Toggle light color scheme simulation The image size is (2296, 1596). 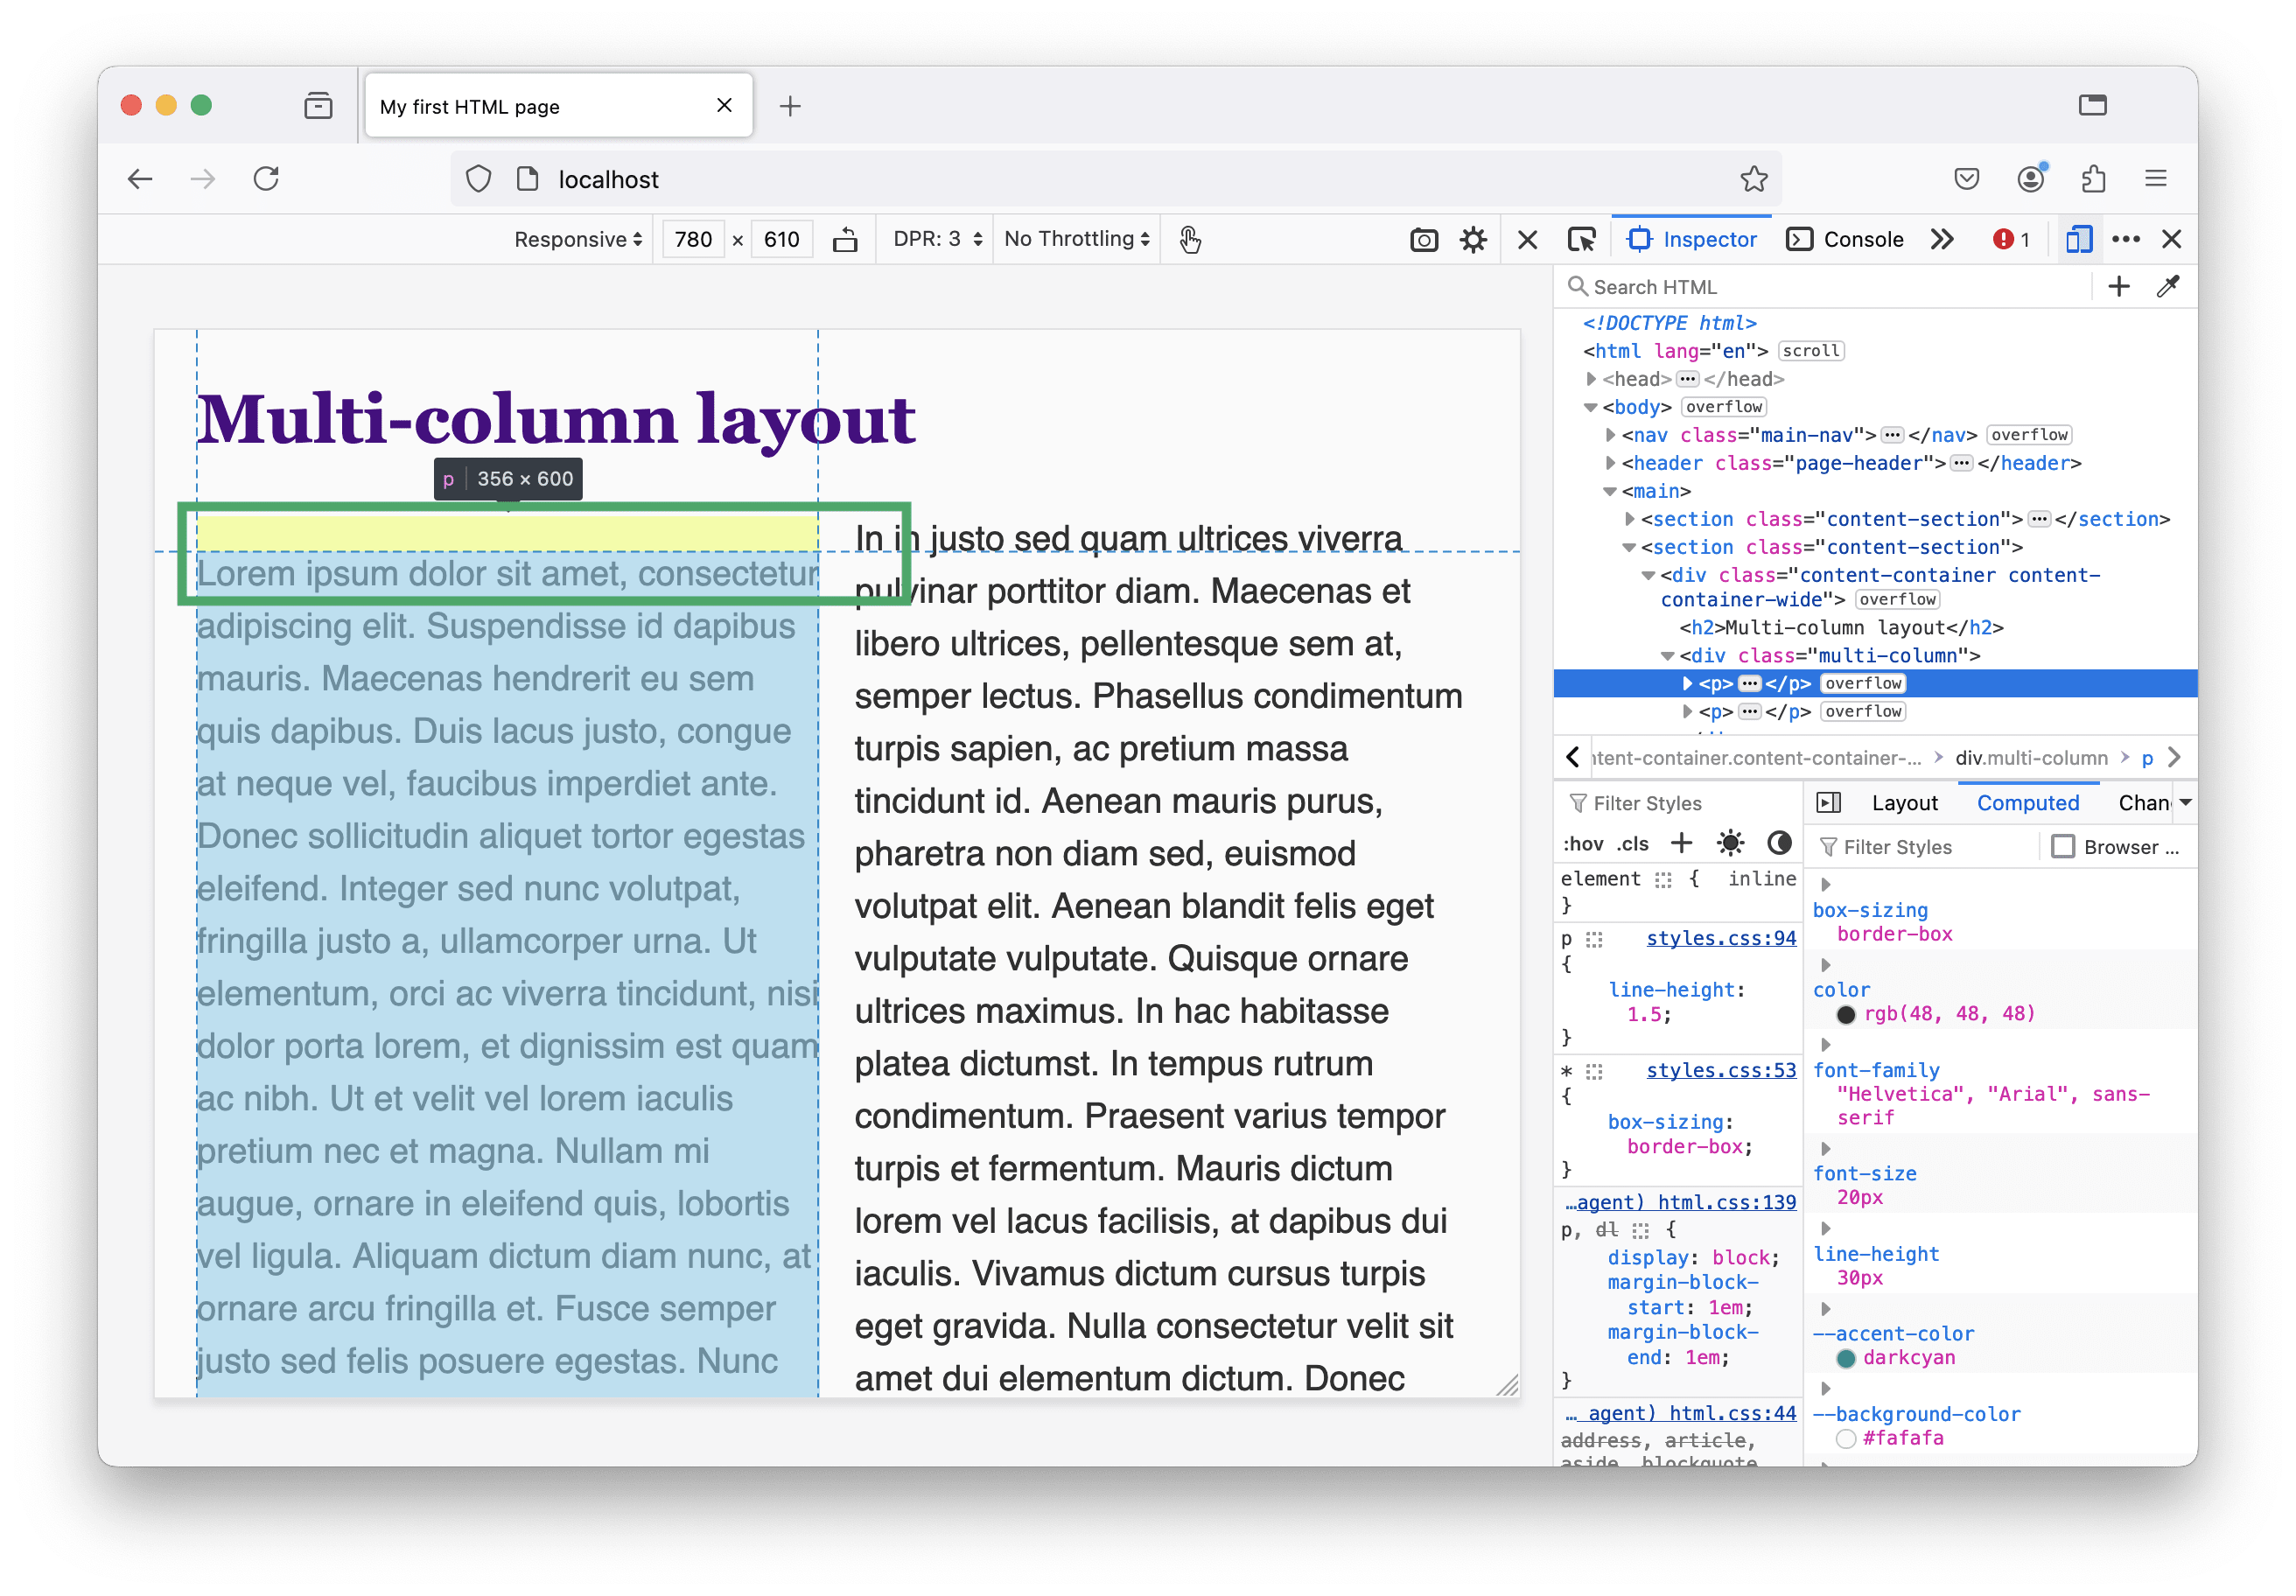(1730, 843)
